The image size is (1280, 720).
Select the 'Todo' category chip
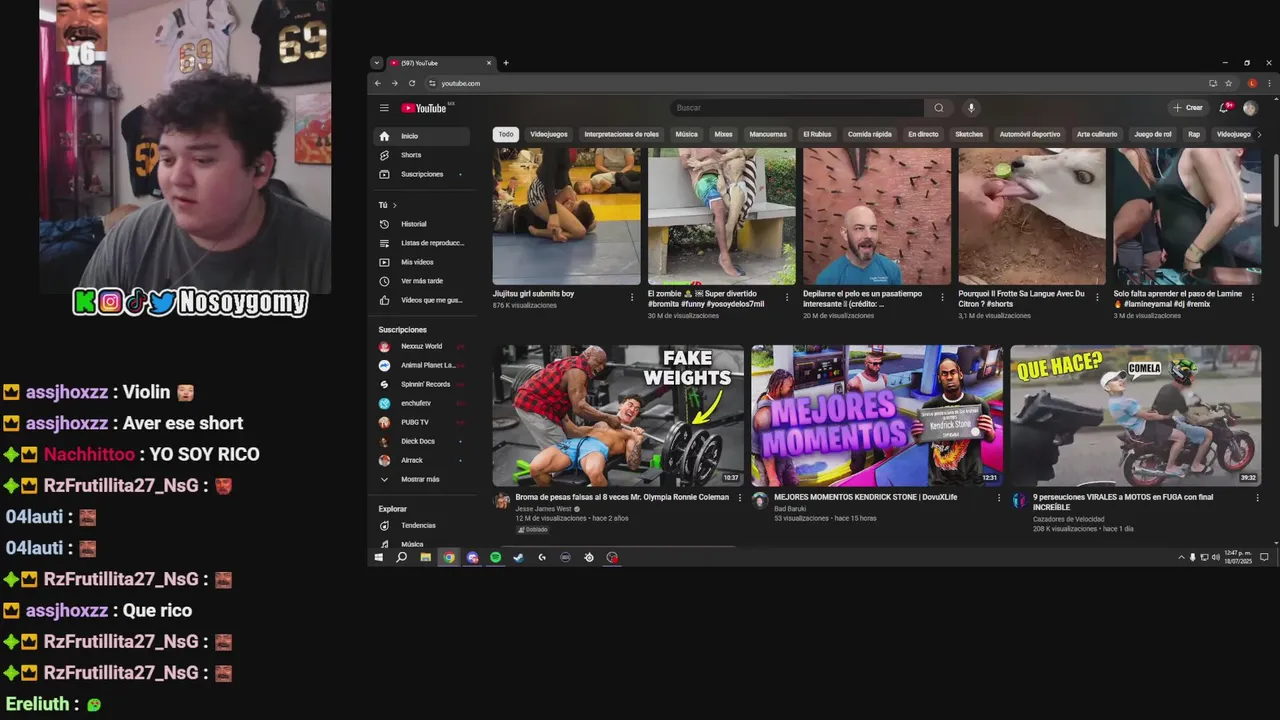point(506,134)
